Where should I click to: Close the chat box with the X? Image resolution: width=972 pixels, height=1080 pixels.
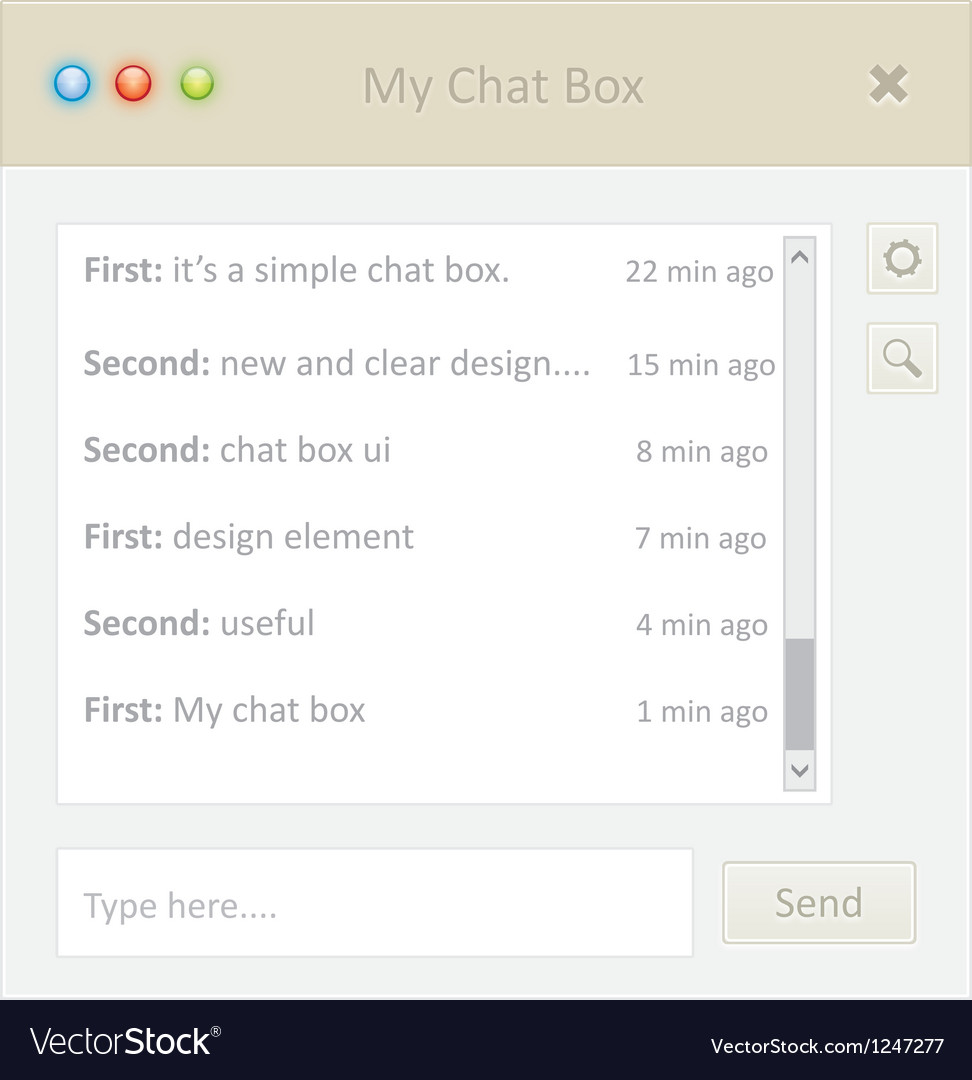[889, 85]
